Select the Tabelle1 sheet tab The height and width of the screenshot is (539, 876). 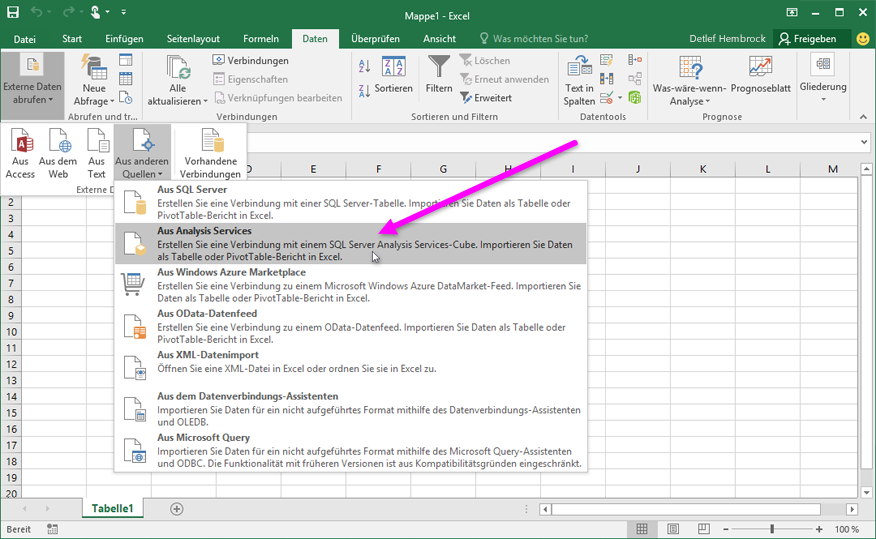[x=112, y=508]
